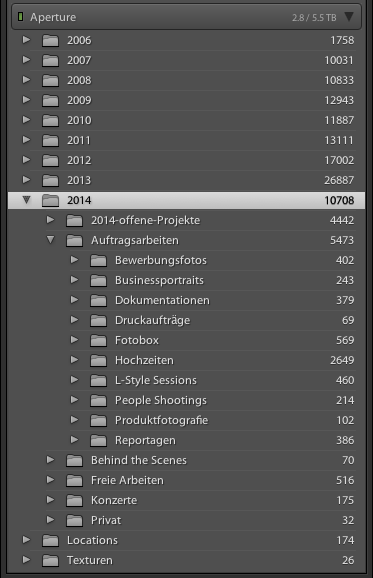The image size is (373, 578).
Task: Expand the Locations folder triangle
Action: 26,540
